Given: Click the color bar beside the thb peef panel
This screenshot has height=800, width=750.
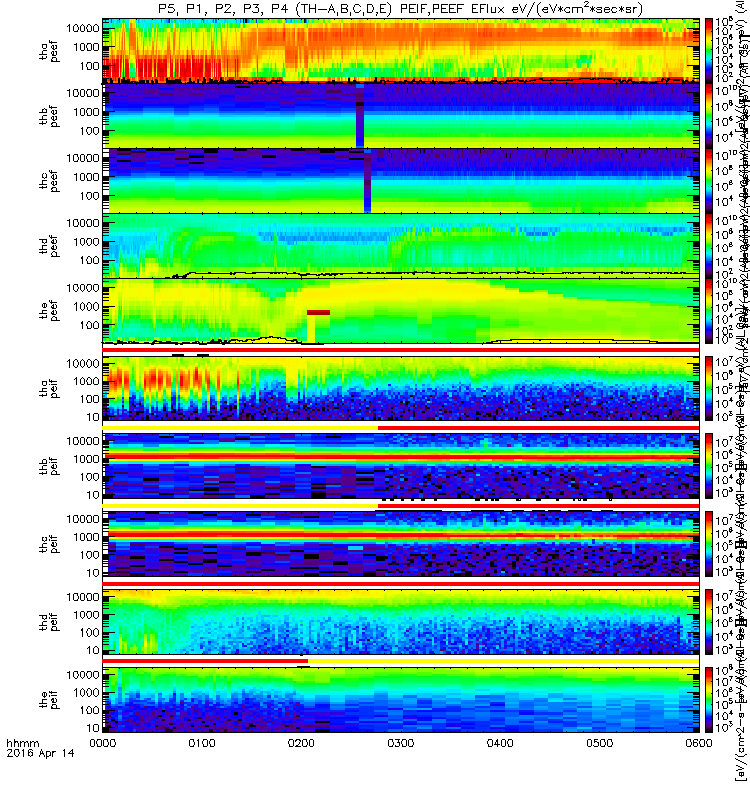Looking at the screenshot, I should pyautogui.click(x=709, y=116).
